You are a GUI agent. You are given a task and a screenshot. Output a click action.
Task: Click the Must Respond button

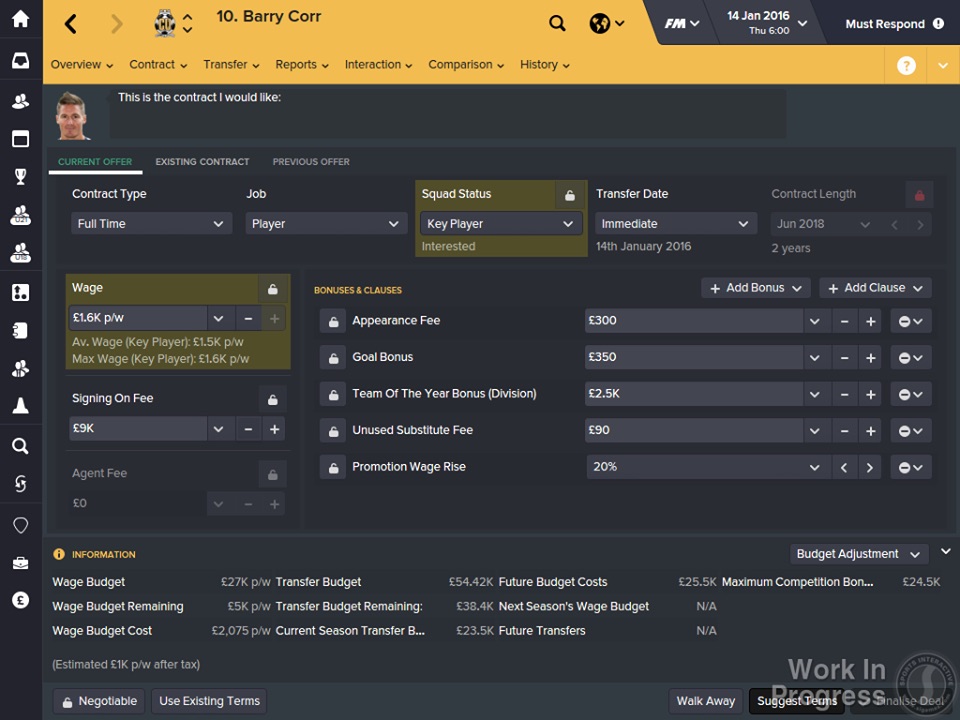(894, 24)
